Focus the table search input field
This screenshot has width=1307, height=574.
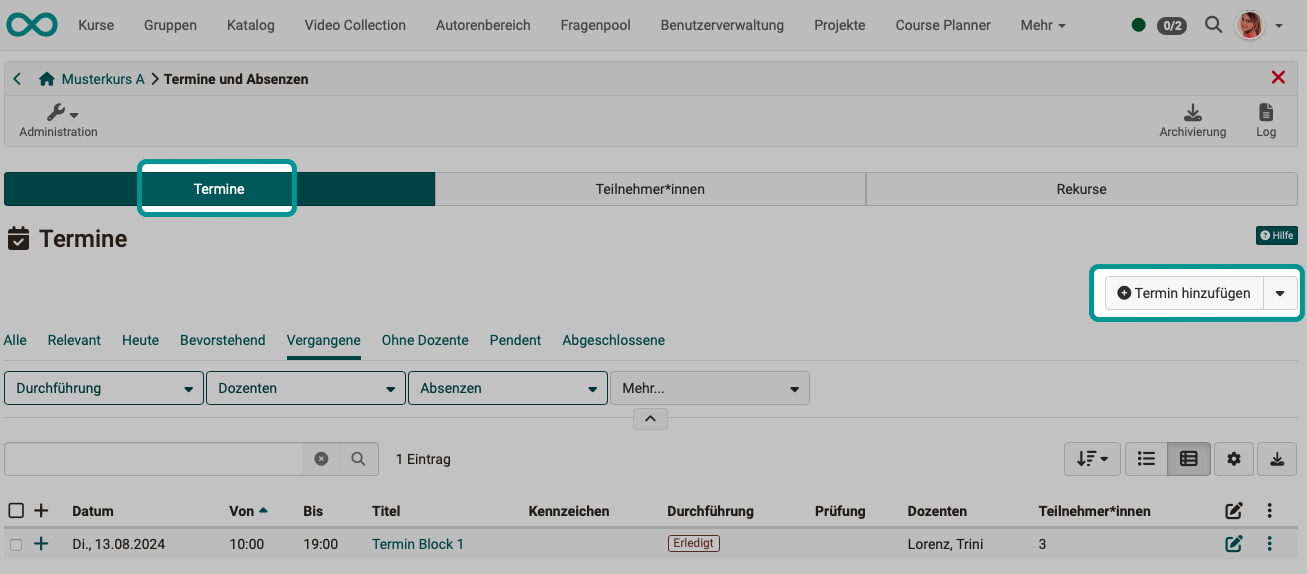(x=154, y=459)
